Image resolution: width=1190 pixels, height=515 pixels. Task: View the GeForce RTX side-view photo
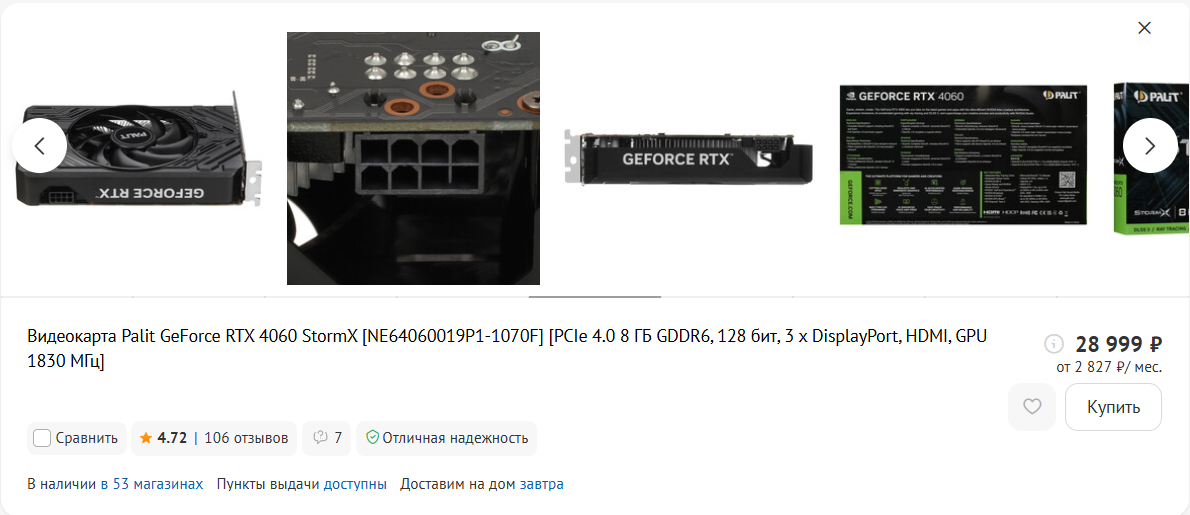pyautogui.click(x=689, y=156)
